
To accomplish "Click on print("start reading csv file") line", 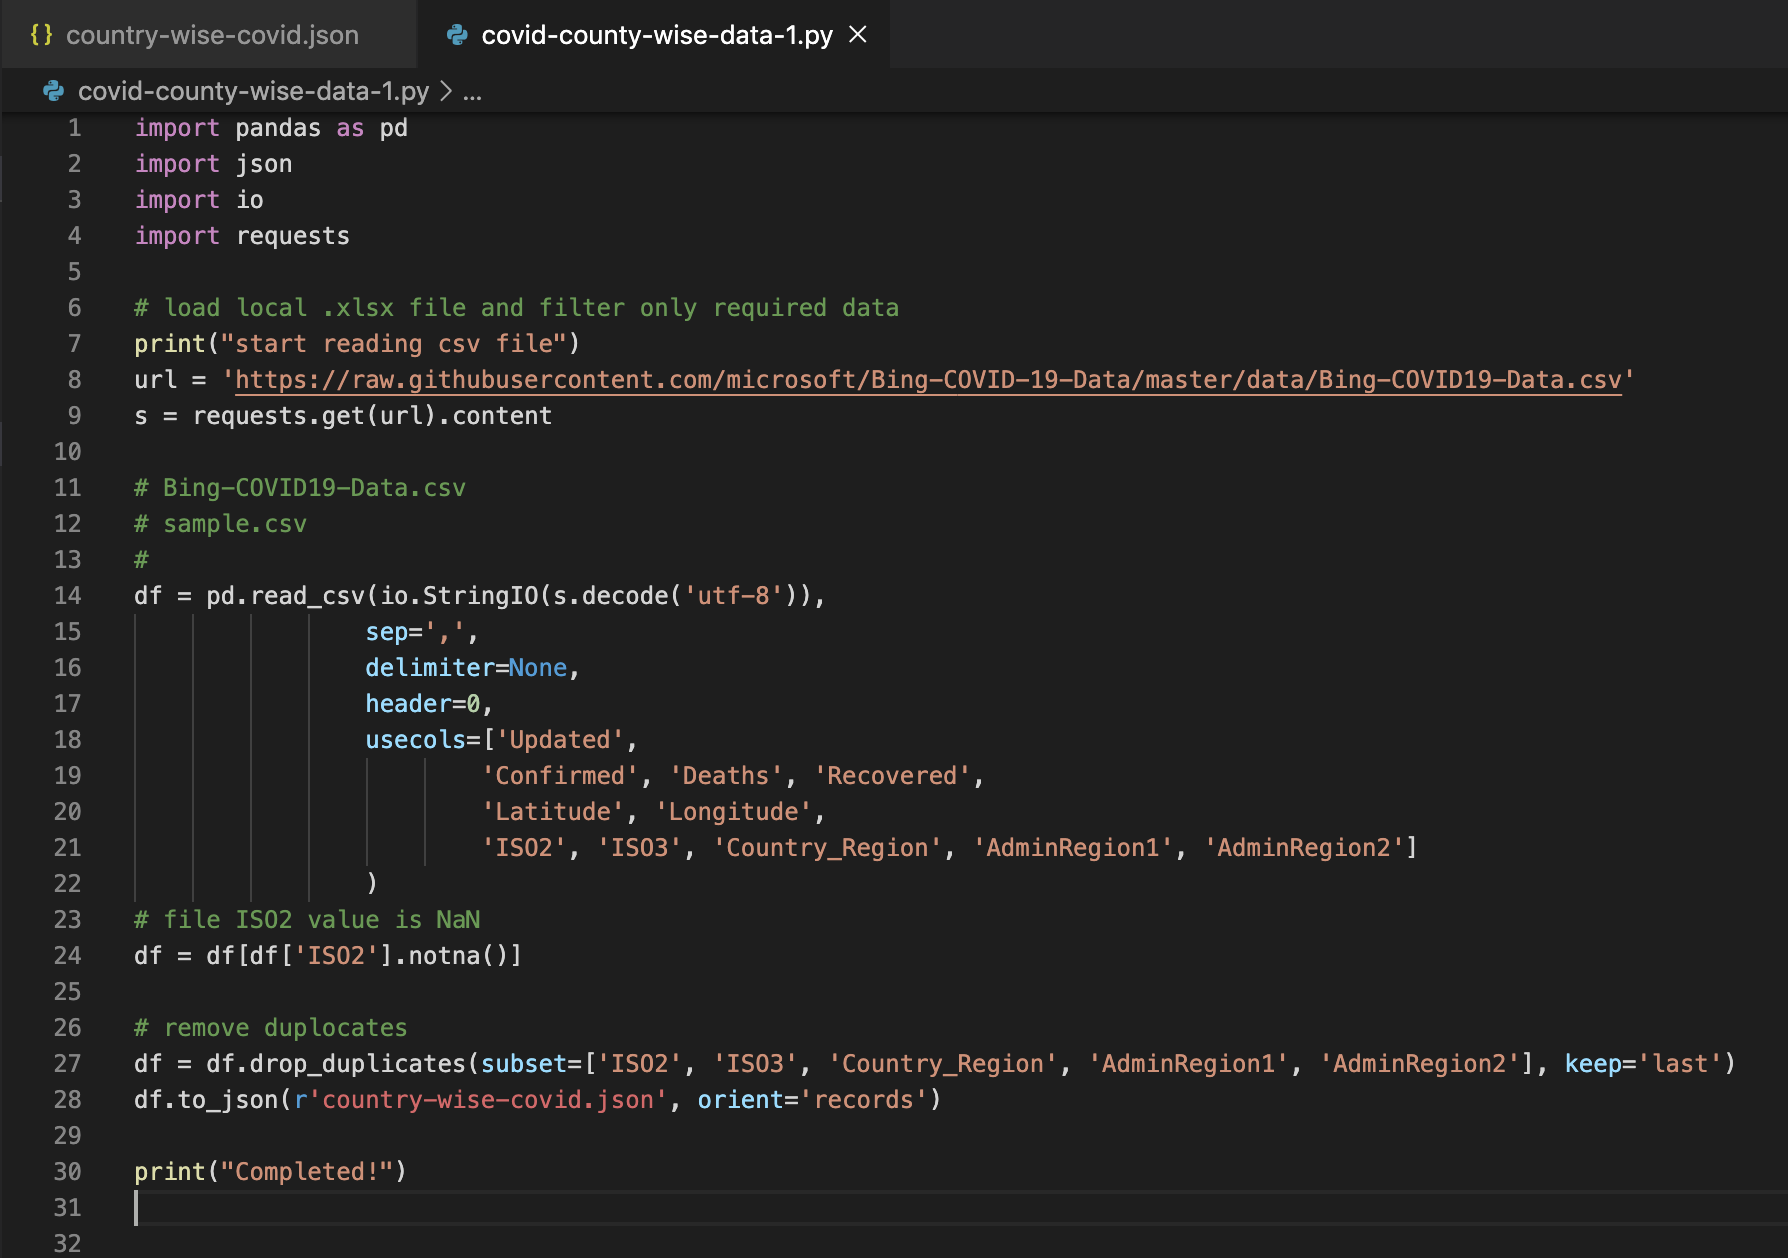I will click(357, 344).
